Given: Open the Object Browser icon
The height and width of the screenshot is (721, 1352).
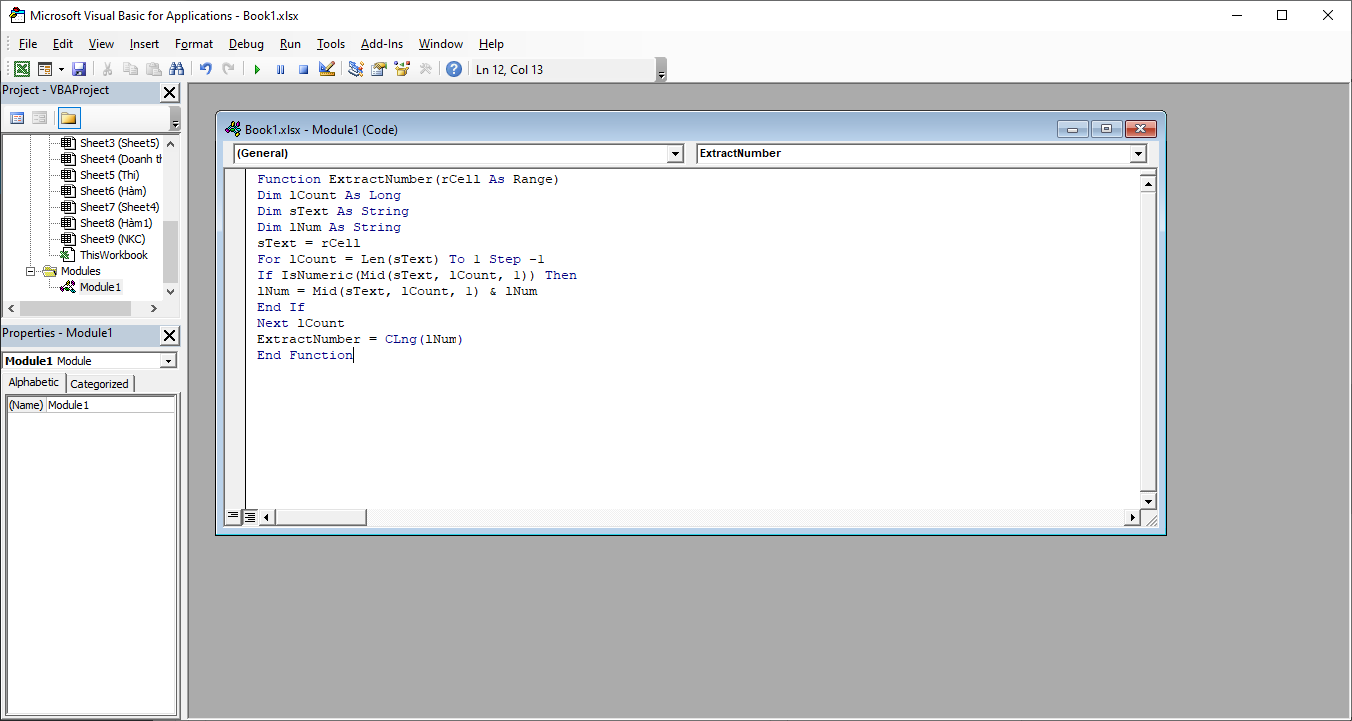Looking at the screenshot, I should pyautogui.click(x=402, y=69).
